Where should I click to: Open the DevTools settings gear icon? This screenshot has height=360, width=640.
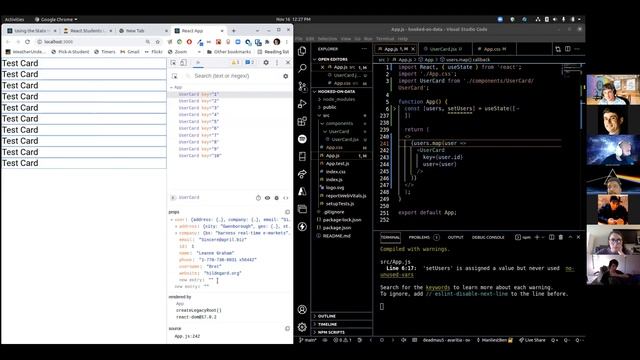coord(266,62)
